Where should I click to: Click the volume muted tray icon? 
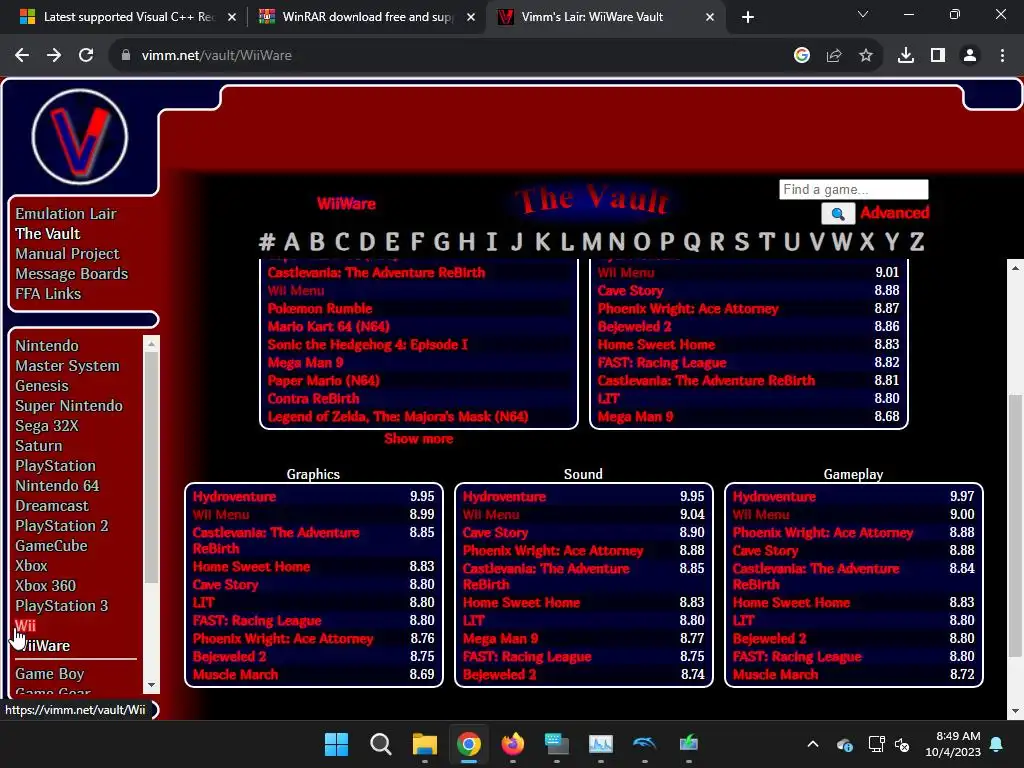click(x=903, y=744)
